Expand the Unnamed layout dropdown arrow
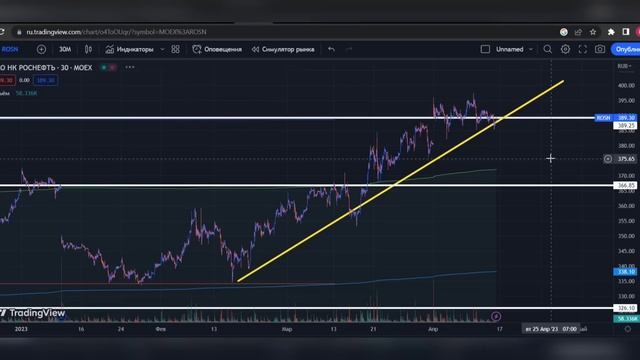Viewport: 640px width, 360px height. coord(531,49)
